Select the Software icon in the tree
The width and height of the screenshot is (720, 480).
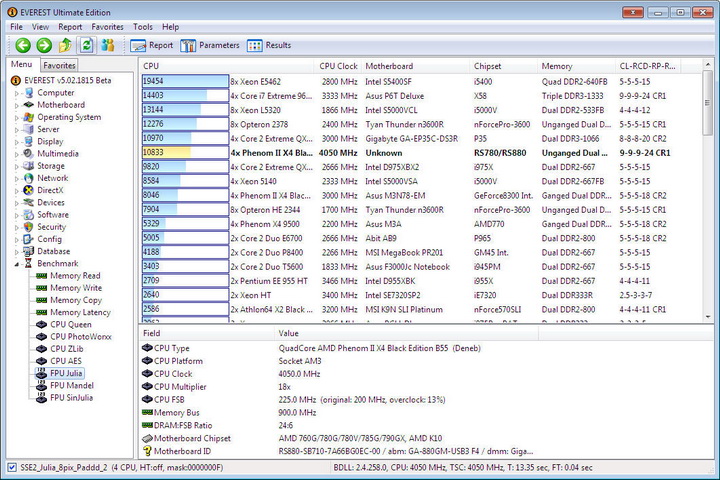point(29,215)
